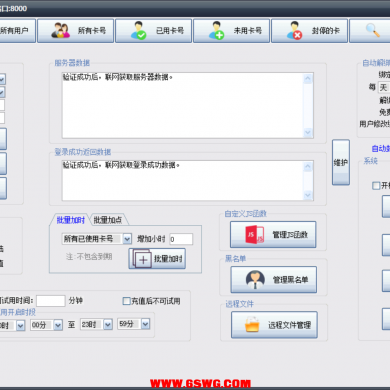The width and height of the screenshot is (390, 390).
Task: Click scroll up arrow of 服务器数据 box
Action: tap(308, 79)
